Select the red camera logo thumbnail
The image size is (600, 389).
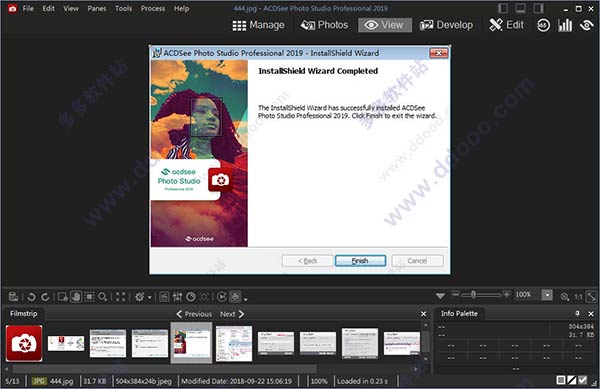24,343
